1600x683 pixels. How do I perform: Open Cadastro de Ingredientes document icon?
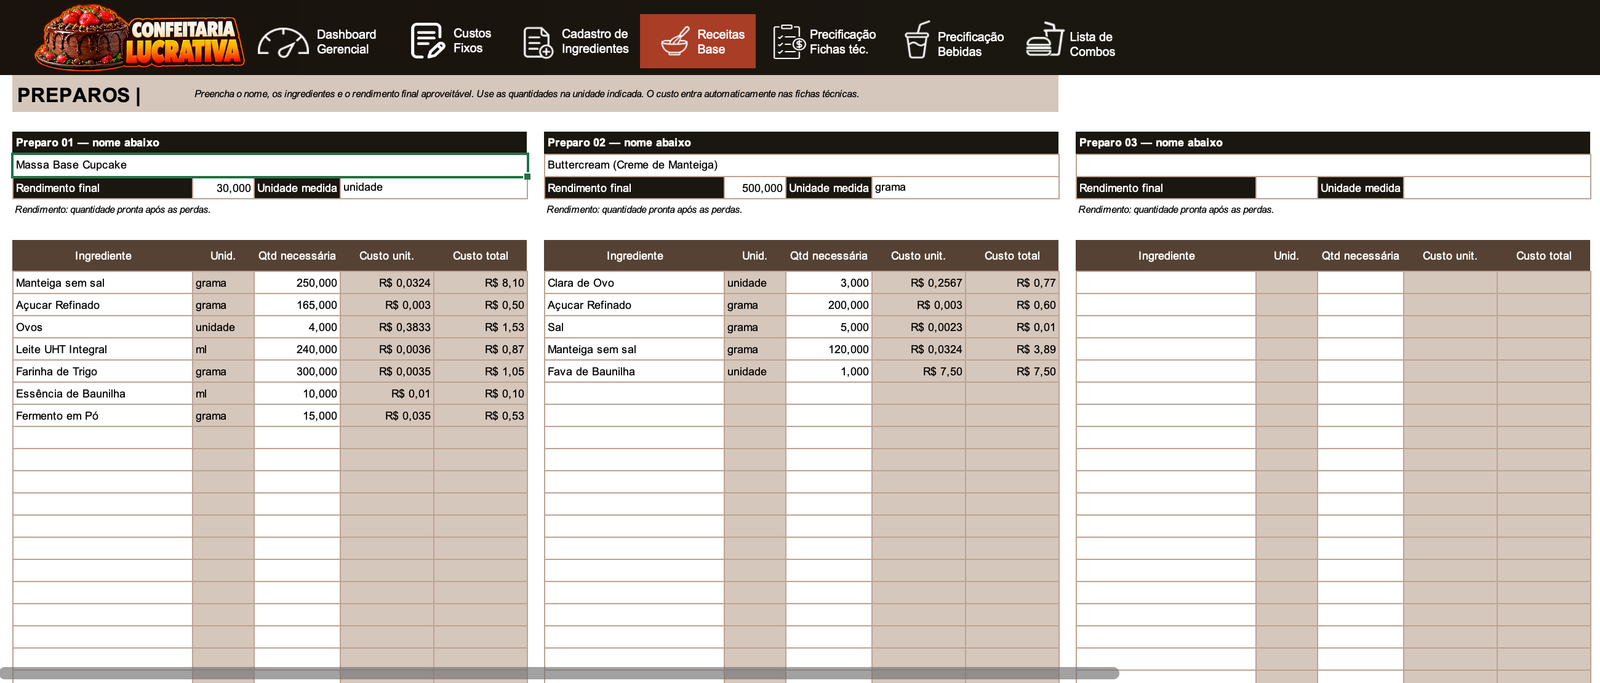pos(538,43)
